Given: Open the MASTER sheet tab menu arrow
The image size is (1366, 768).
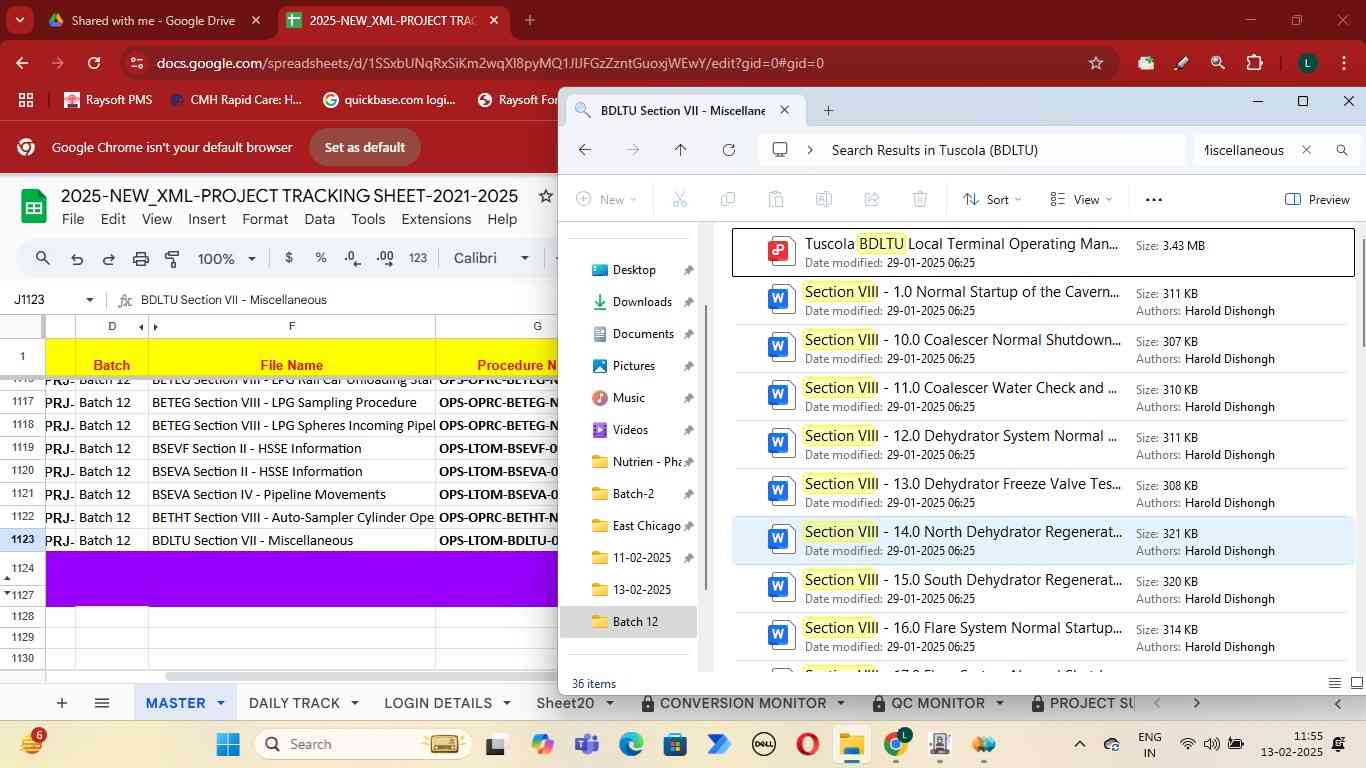Looking at the screenshot, I should (221, 703).
